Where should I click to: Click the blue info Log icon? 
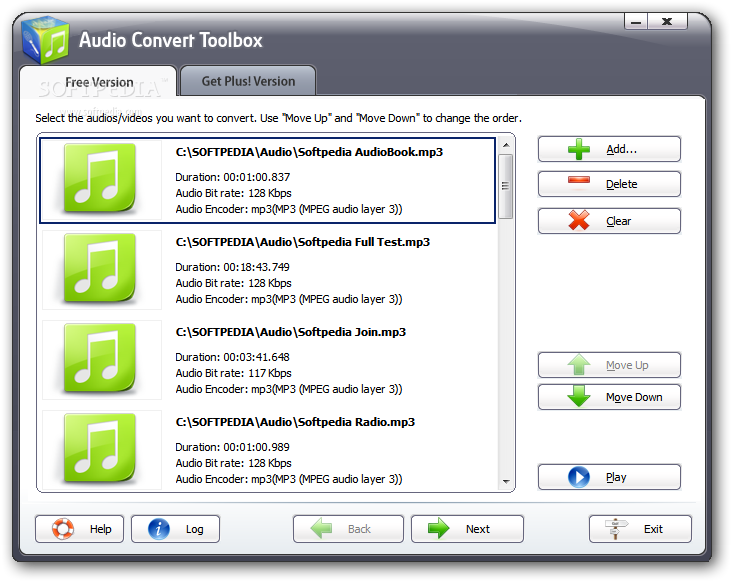tap(159, 529)
